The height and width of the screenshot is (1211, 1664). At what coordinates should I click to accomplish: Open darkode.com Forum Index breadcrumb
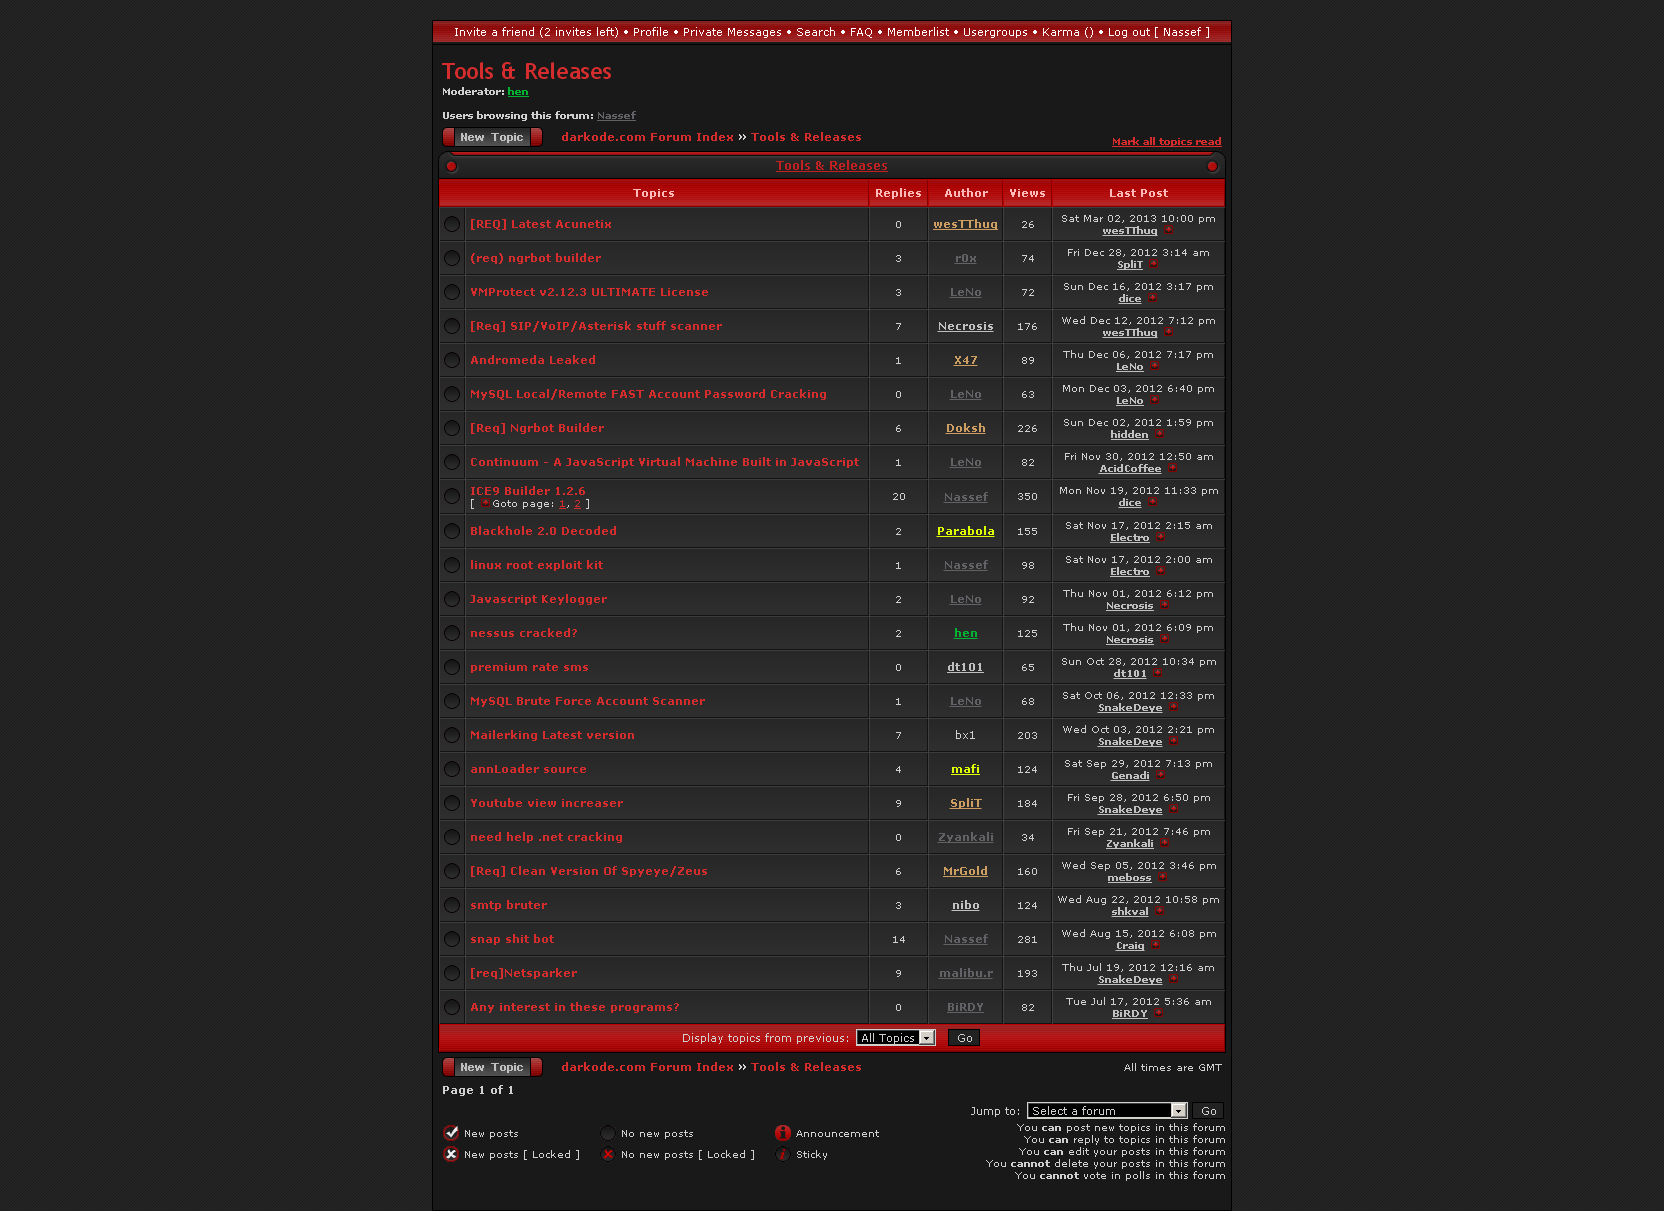(x=647, y=137)
